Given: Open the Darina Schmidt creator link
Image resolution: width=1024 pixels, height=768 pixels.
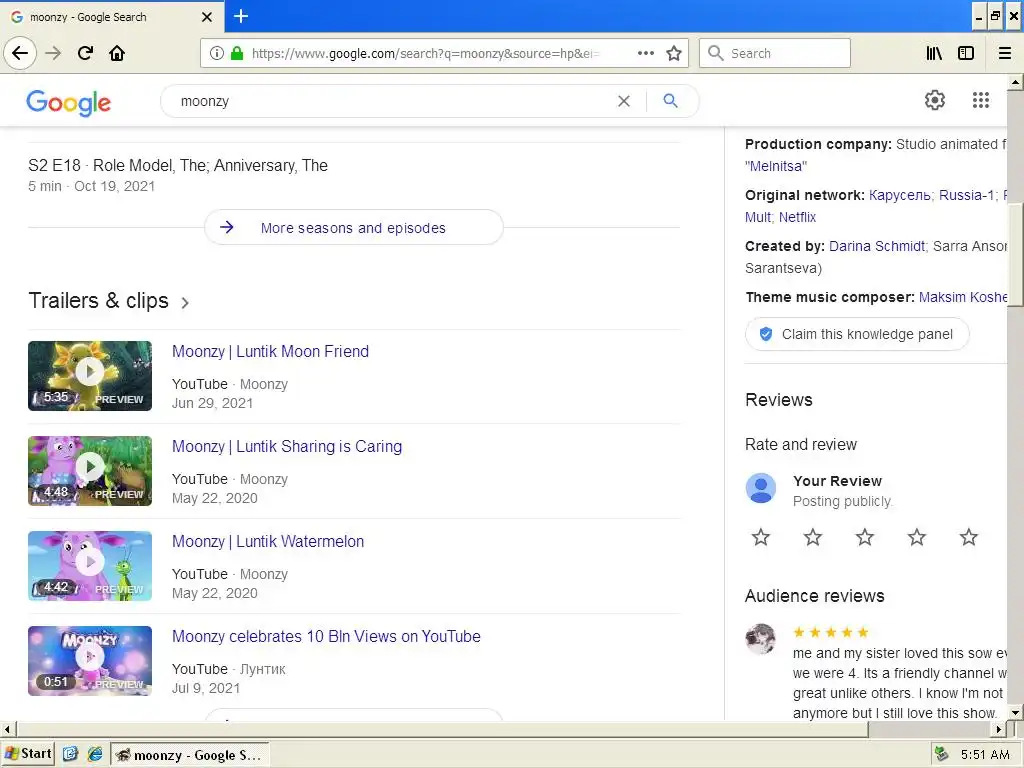Looking at the screenshot, I should pos(877,246).
